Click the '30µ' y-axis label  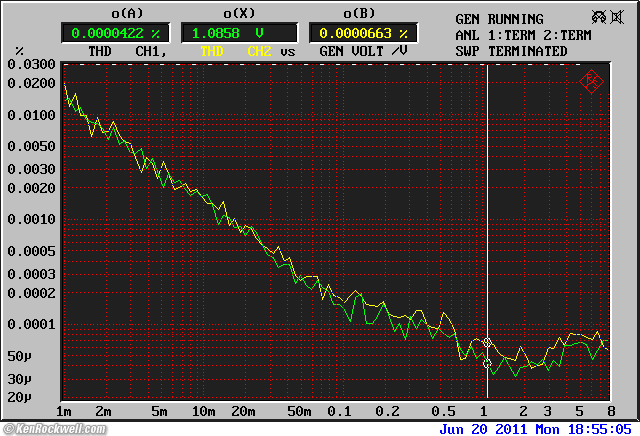(19, 379)
